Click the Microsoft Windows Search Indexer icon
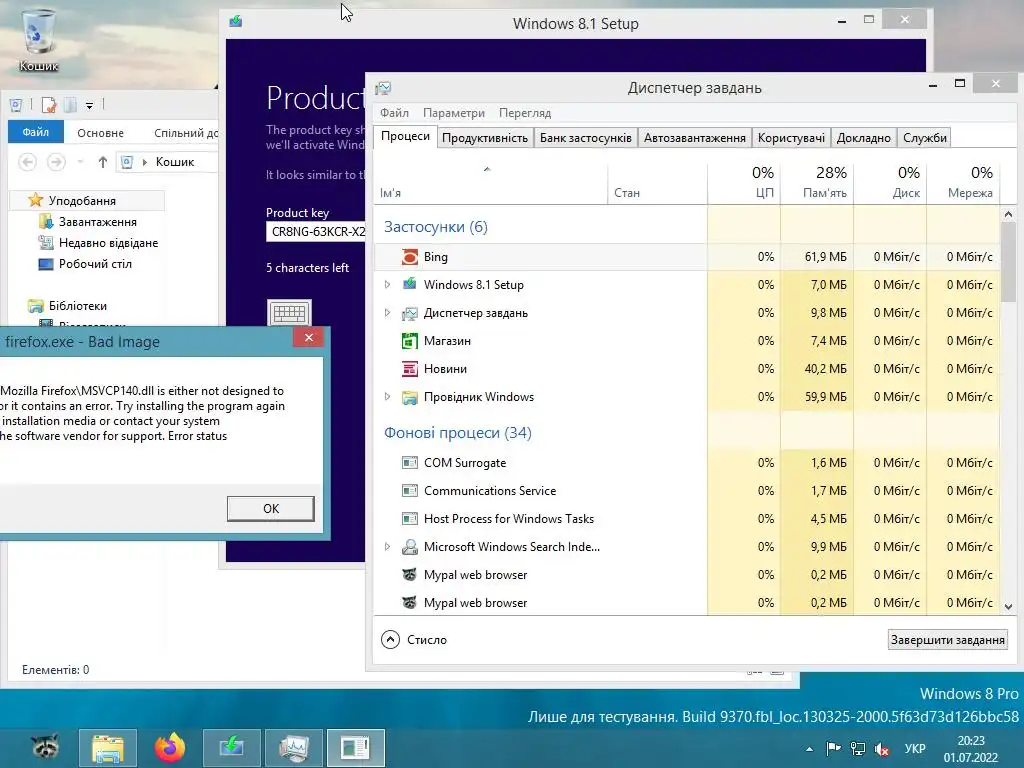The width and height of the screenshot is (1024, 768). point(409,547)
